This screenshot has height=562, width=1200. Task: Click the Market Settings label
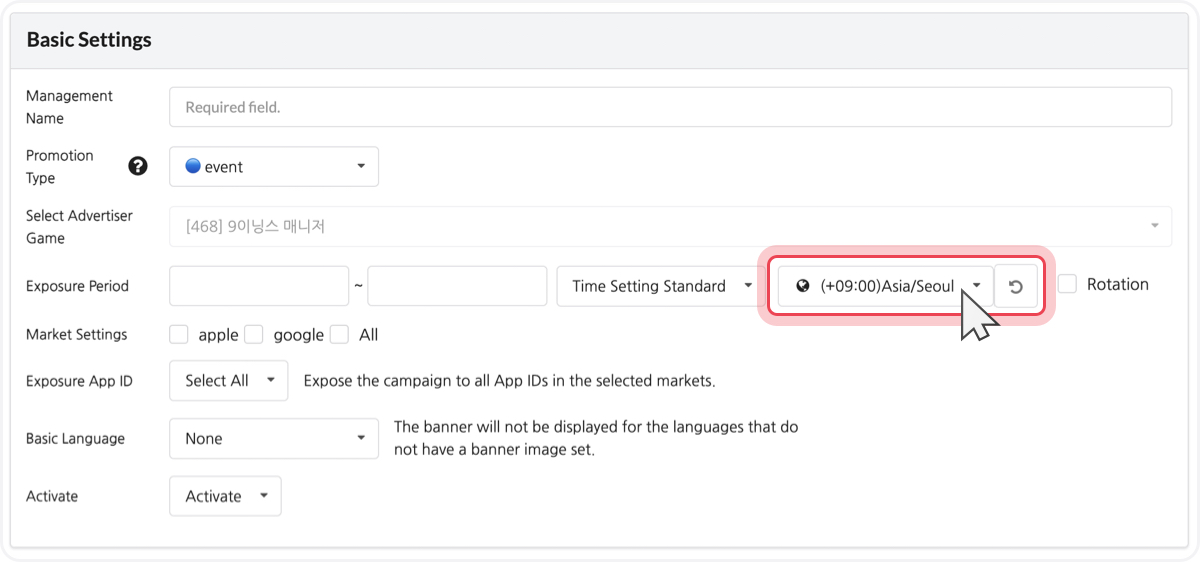point(77,334)
